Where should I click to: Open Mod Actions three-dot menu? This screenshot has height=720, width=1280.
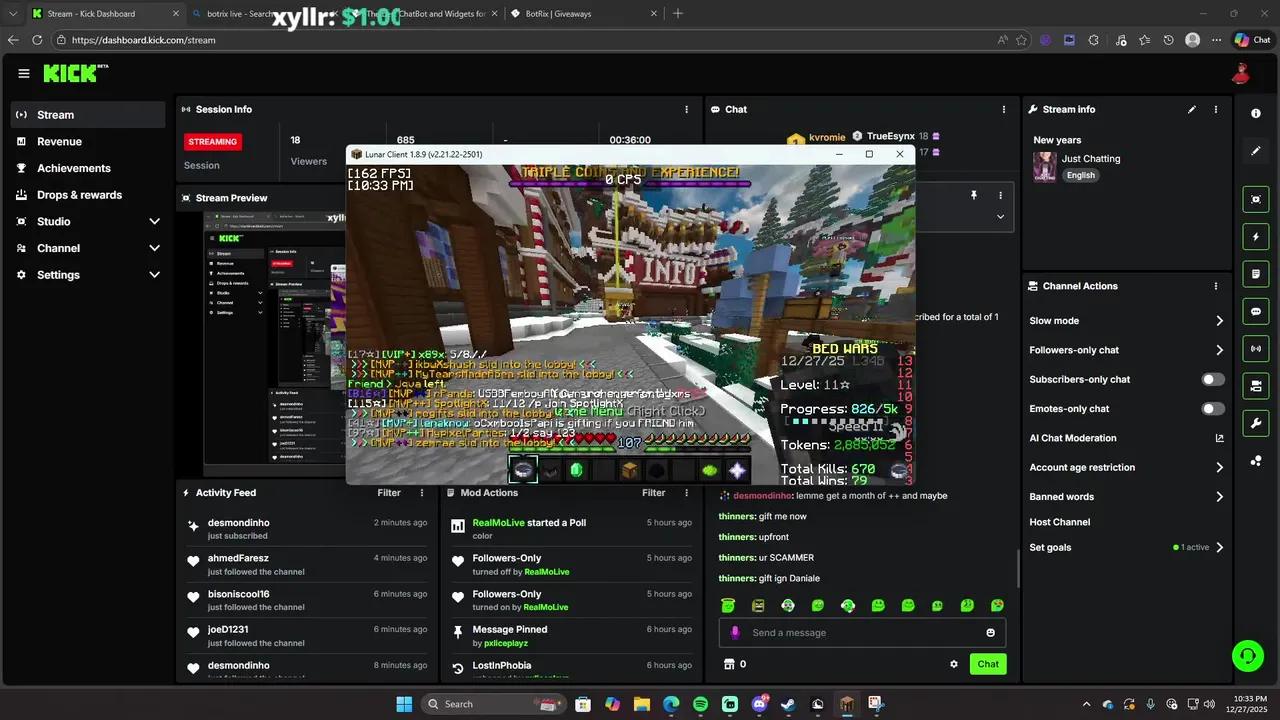pyautogui.click(x=686, y=493)
